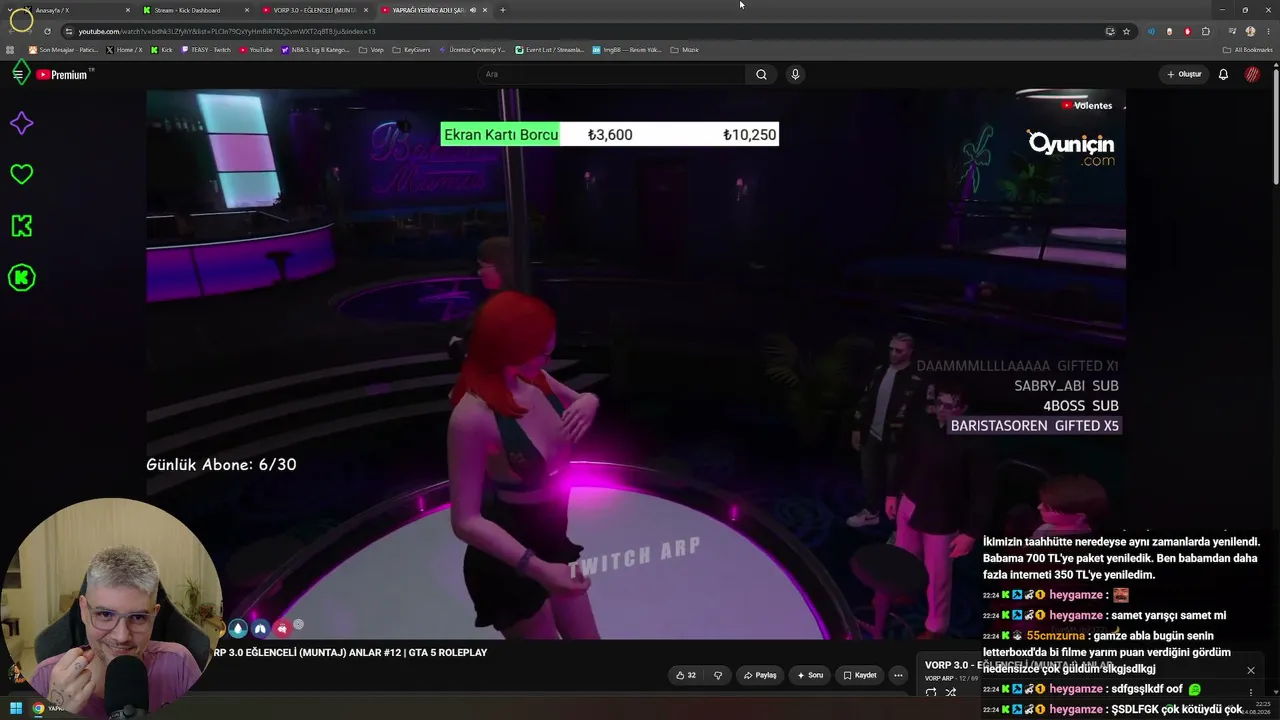The image size is (1280, 720).
Task: Switch to the Anasayfa / X tab
Action: coord(75,10)
